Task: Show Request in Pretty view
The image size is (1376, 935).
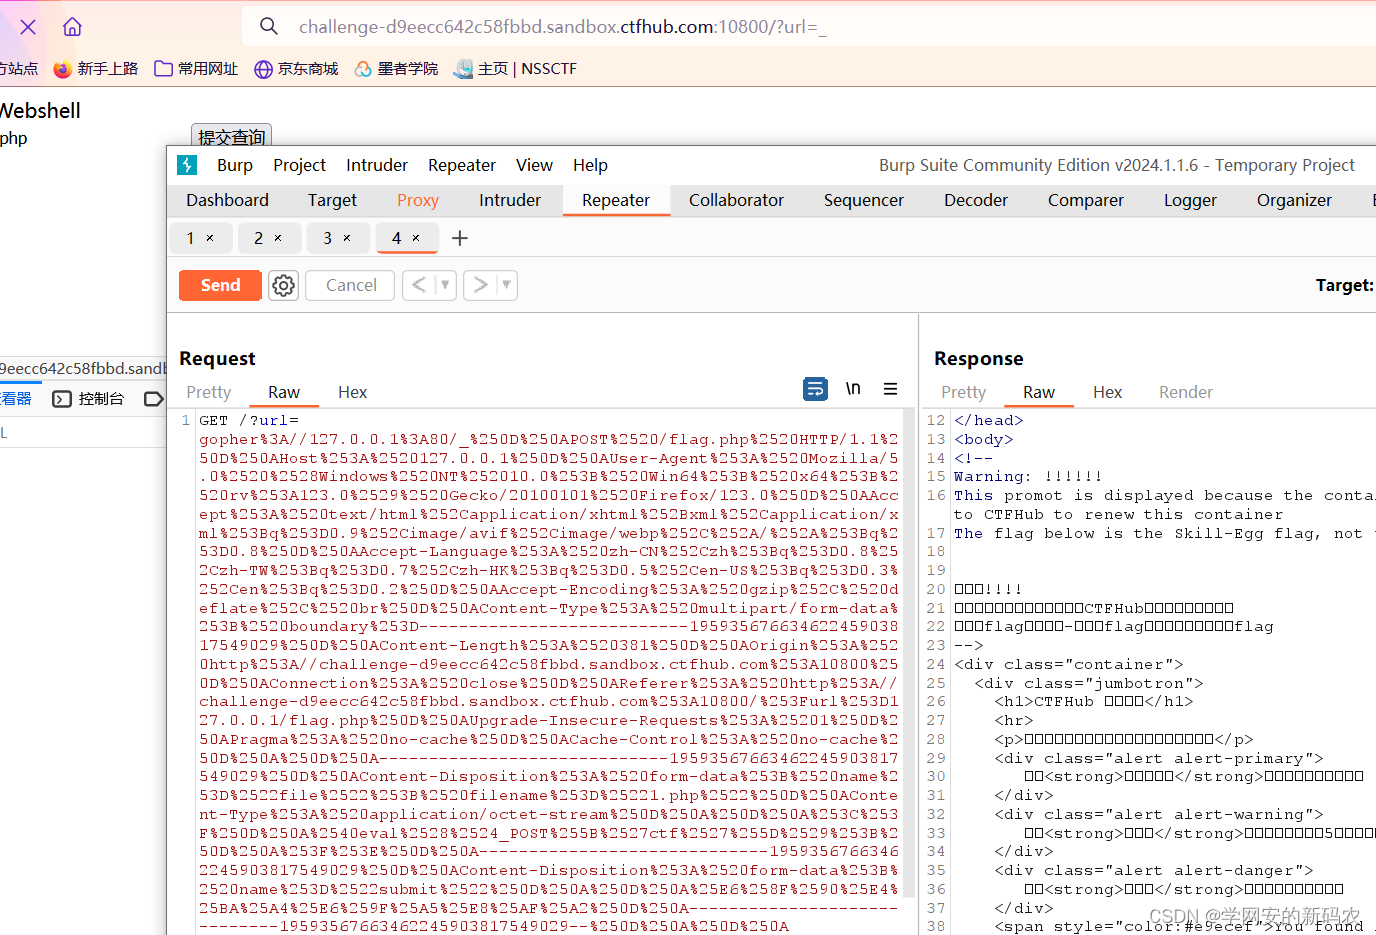Action: tap(208, 392)
